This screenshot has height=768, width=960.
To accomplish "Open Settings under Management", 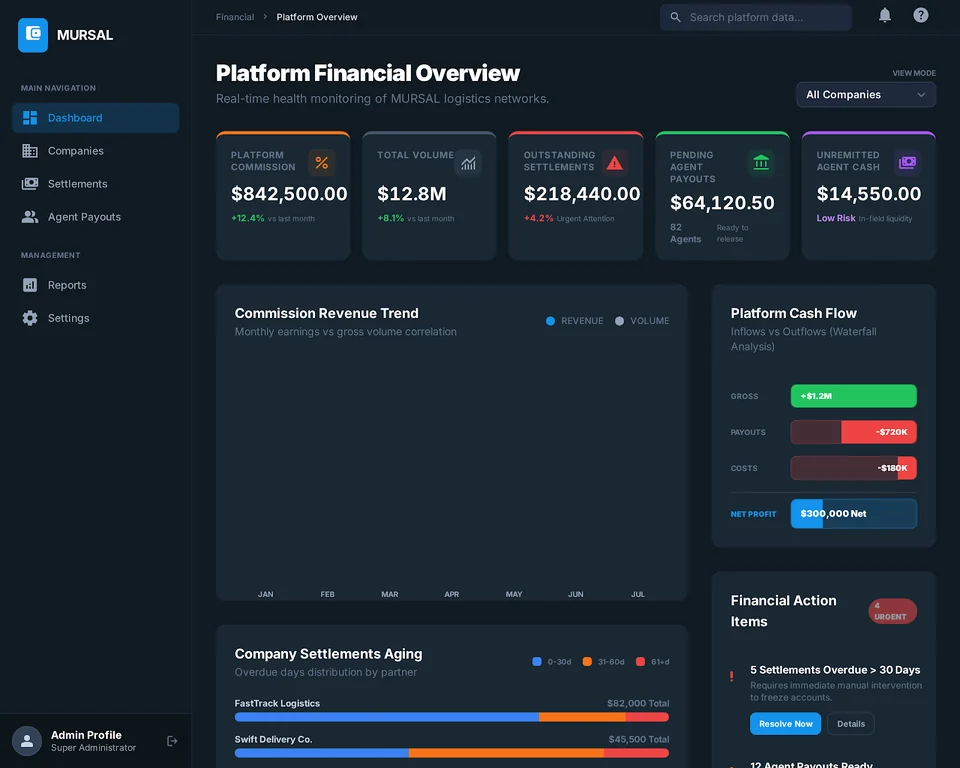I will click(x=96, y=318).
